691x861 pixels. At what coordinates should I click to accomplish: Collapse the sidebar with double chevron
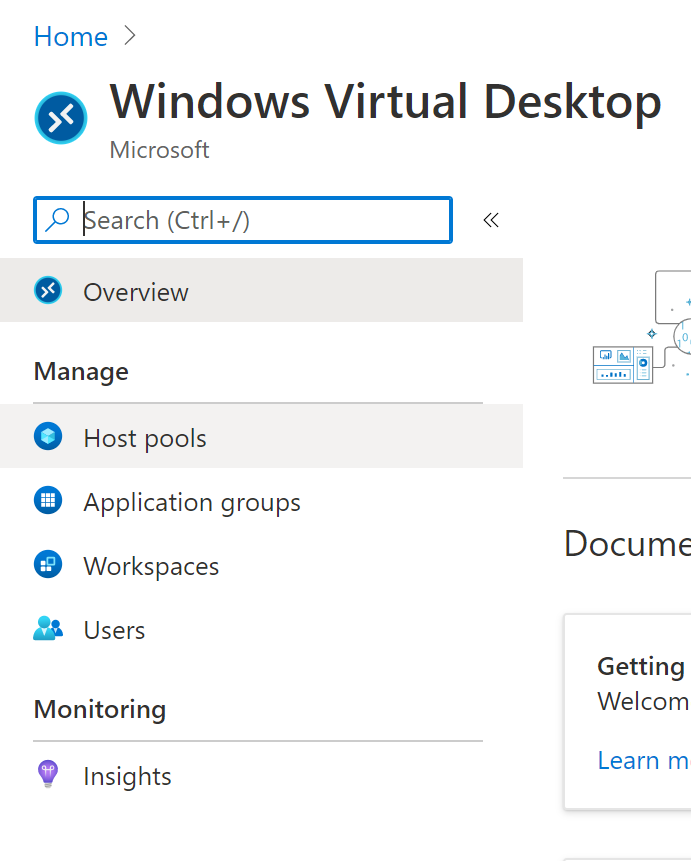tap(491, 220)
